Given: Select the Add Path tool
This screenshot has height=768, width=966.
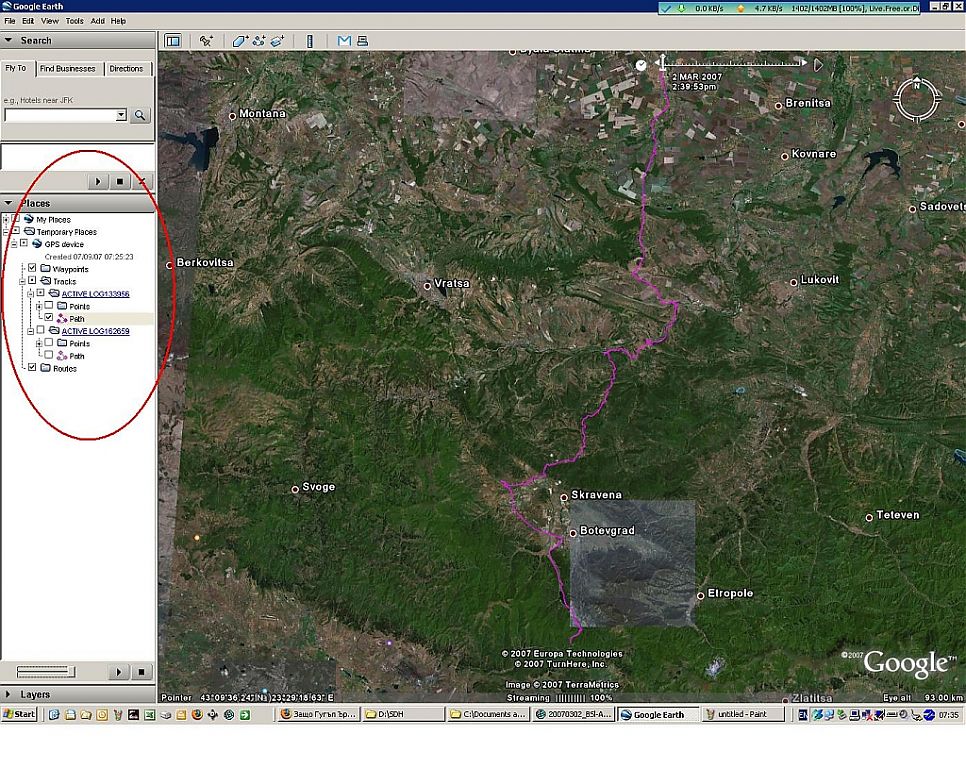Looking at the screenshot, I should click(x=259, y=41).
